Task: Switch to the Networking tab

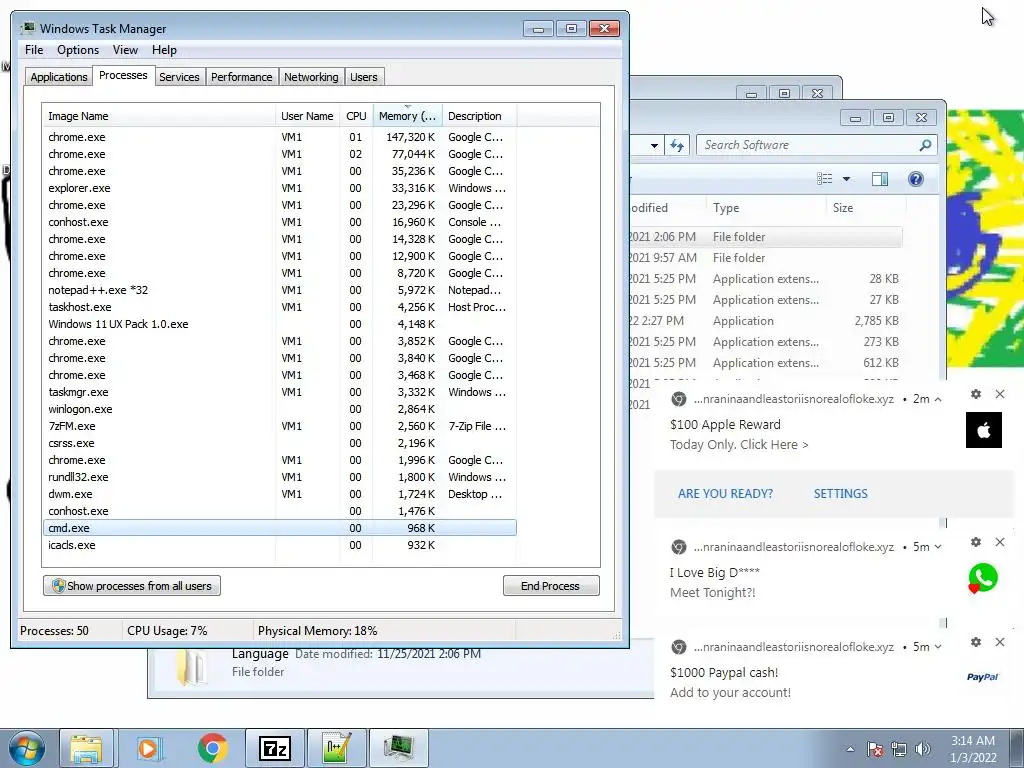Action: [311, 77]
